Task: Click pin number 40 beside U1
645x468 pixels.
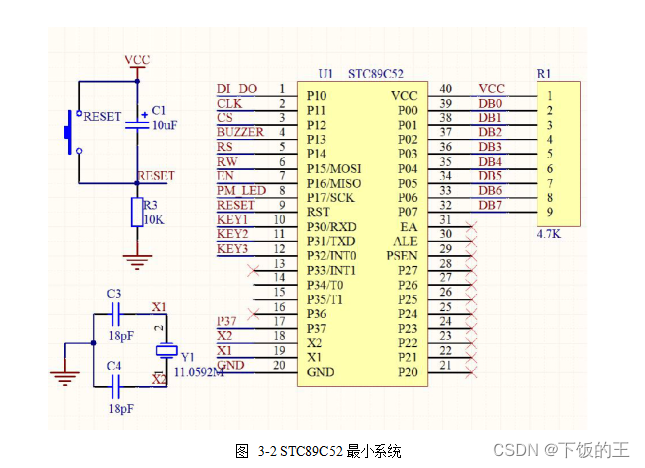Action: pyautogui.click(x=445, y=89)
